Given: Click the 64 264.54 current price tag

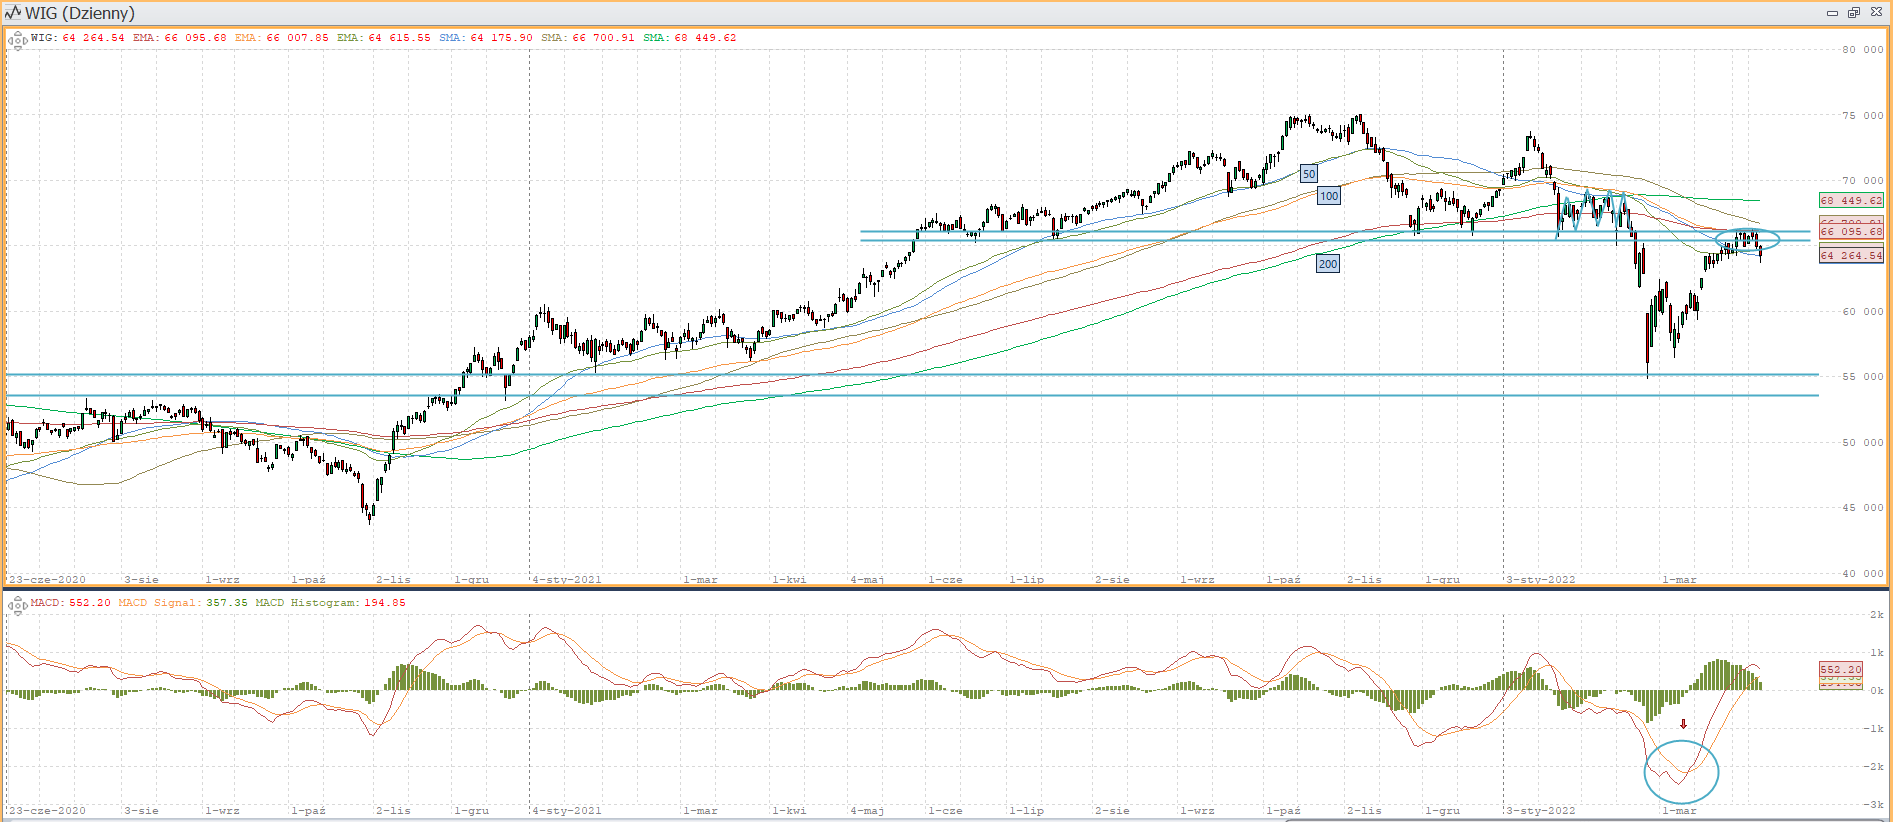Looking at the screenshot, I should (1850, 255).
